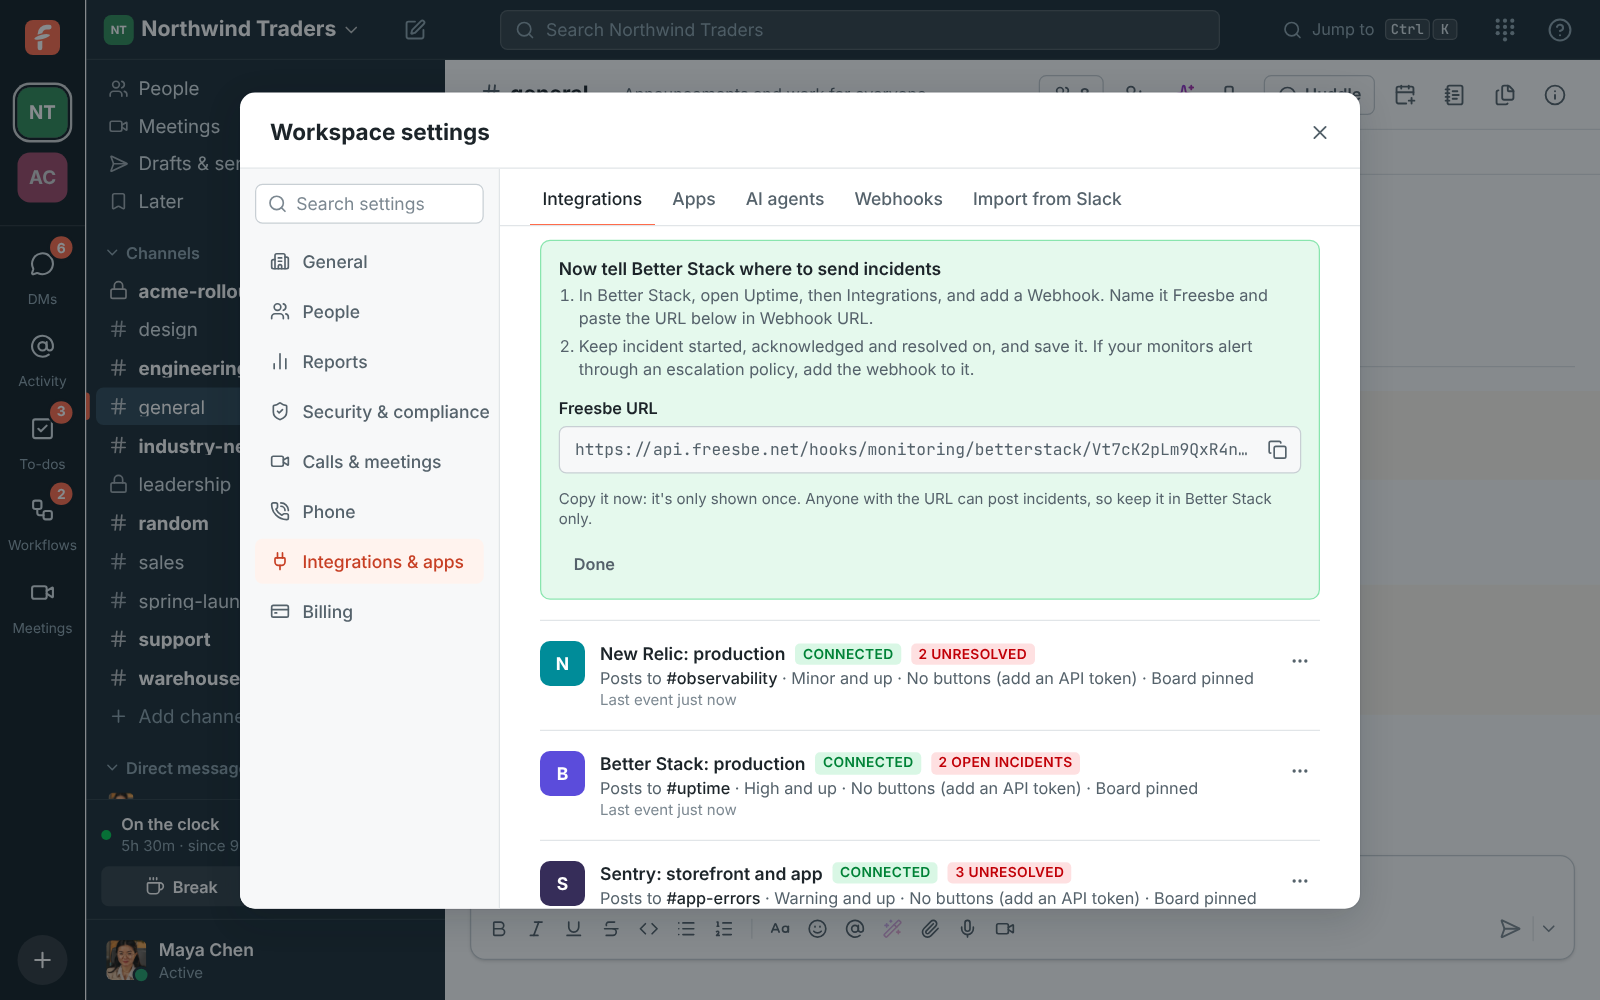Select the Integrations tab
This screenshot has width=1600, height=1000.
coord(592,199)
